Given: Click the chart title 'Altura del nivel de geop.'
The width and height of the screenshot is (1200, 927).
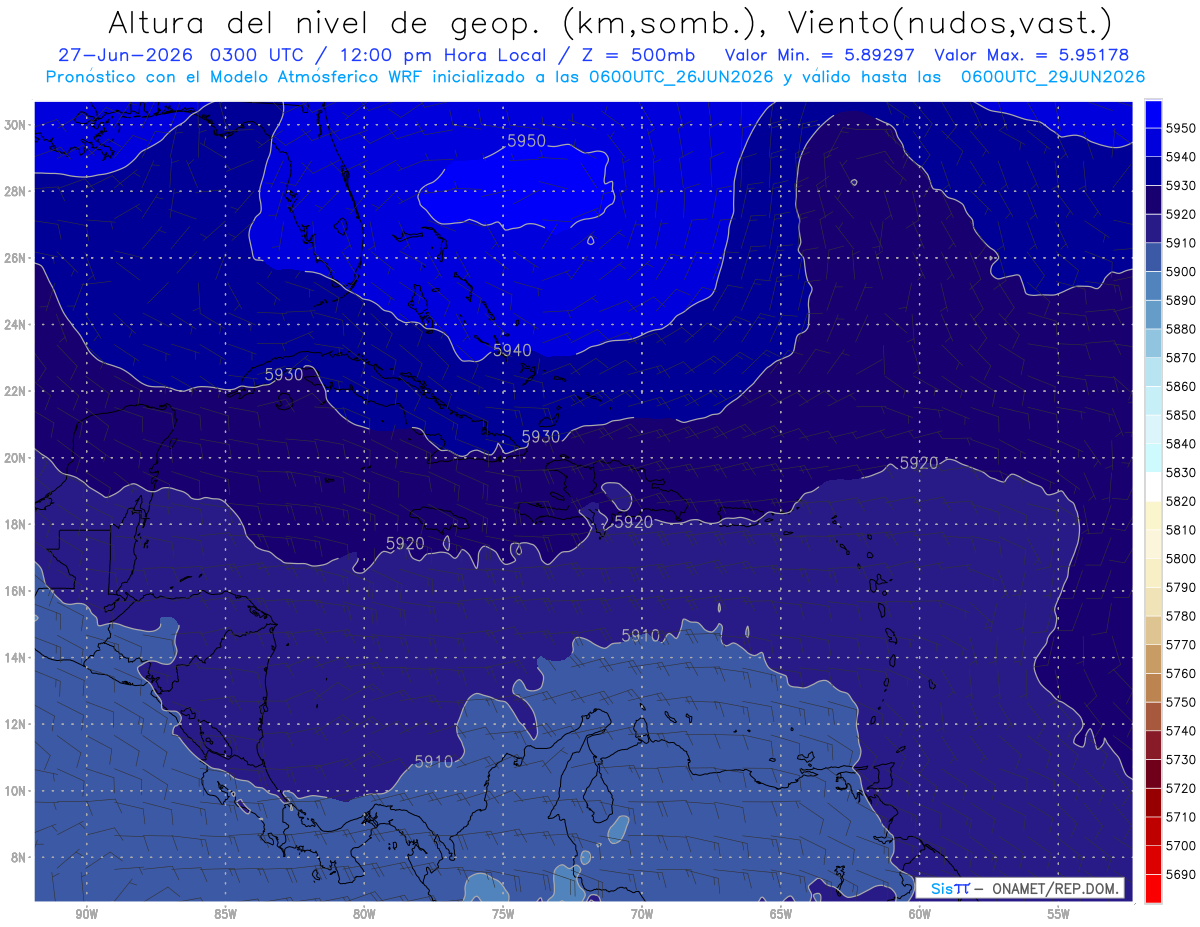Looking at the screenshot, I should [x=325, y=23].
